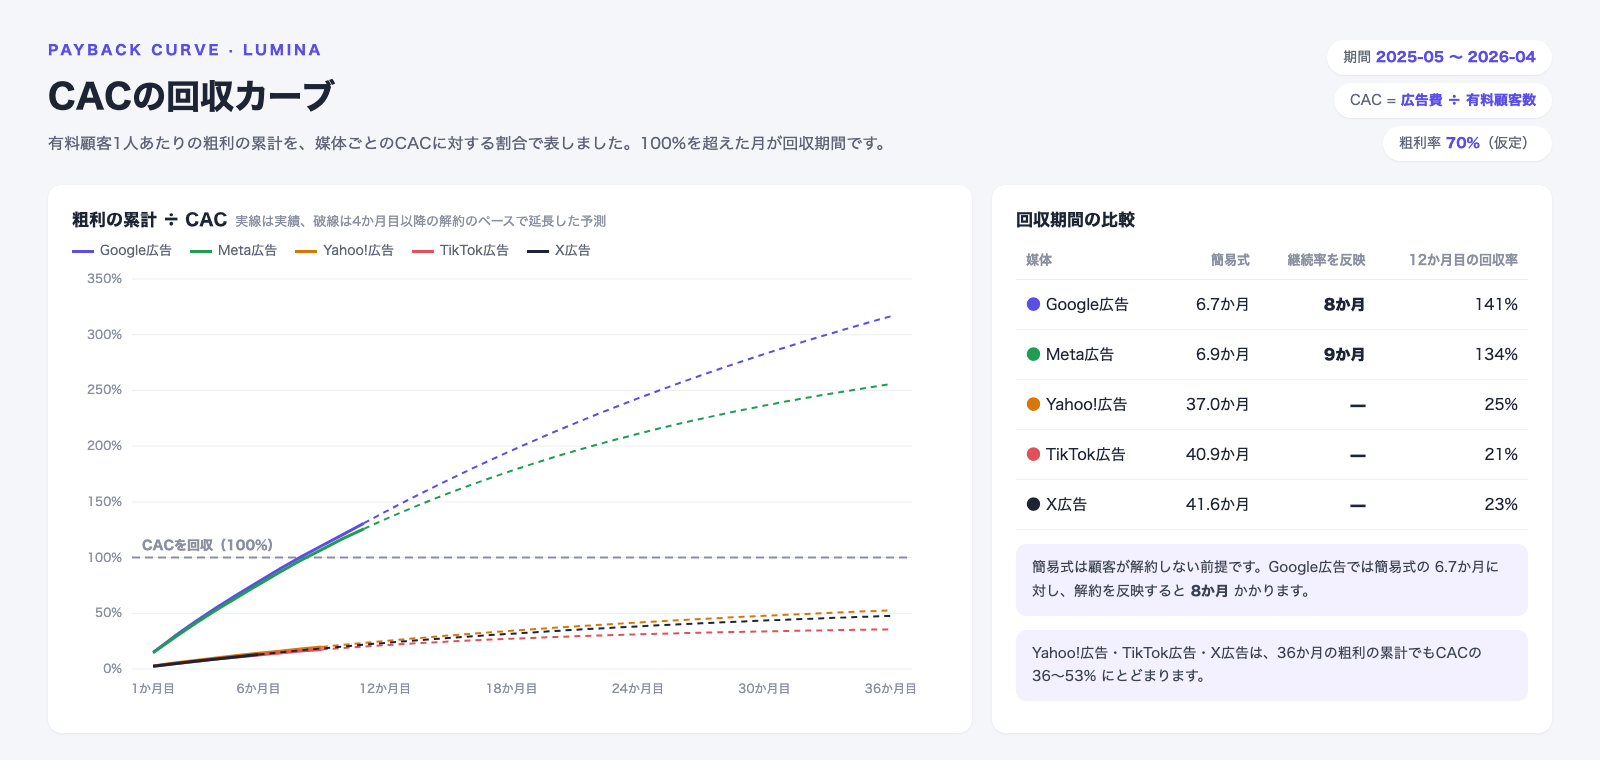Click the note beginning 簡易式は顧客が解約しない前提
The width and height of the screenshot is (1600, 760).
tap(1272, 579)
